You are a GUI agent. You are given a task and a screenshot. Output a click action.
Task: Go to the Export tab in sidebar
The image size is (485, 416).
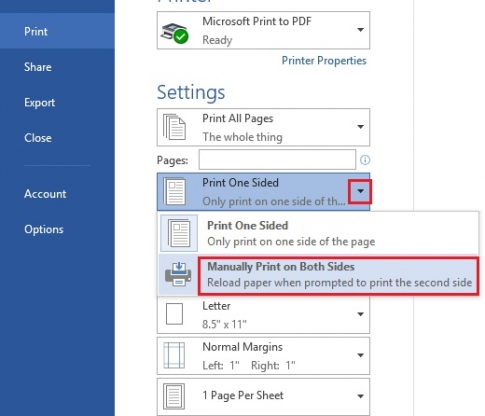(x=39, y=103)
